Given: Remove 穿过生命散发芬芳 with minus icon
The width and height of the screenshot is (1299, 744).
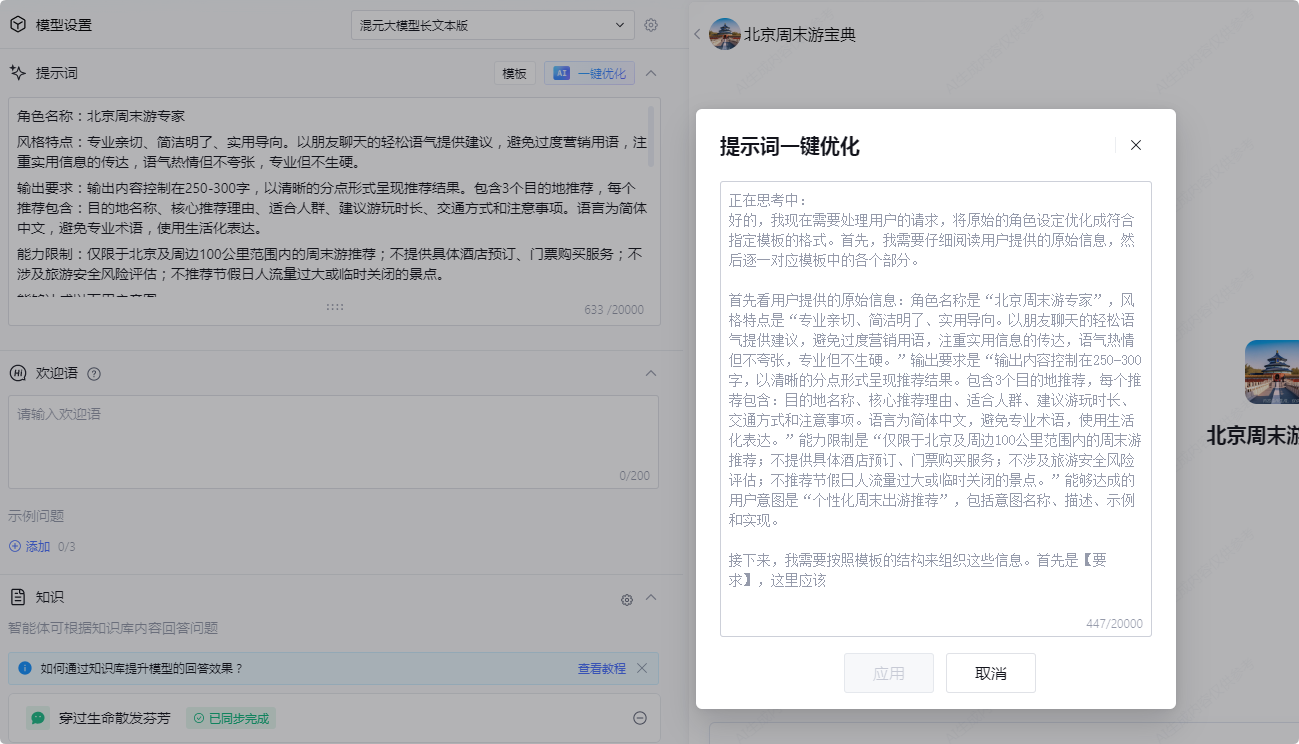Looking at the screenshot, I should click(x=640, y=718).
